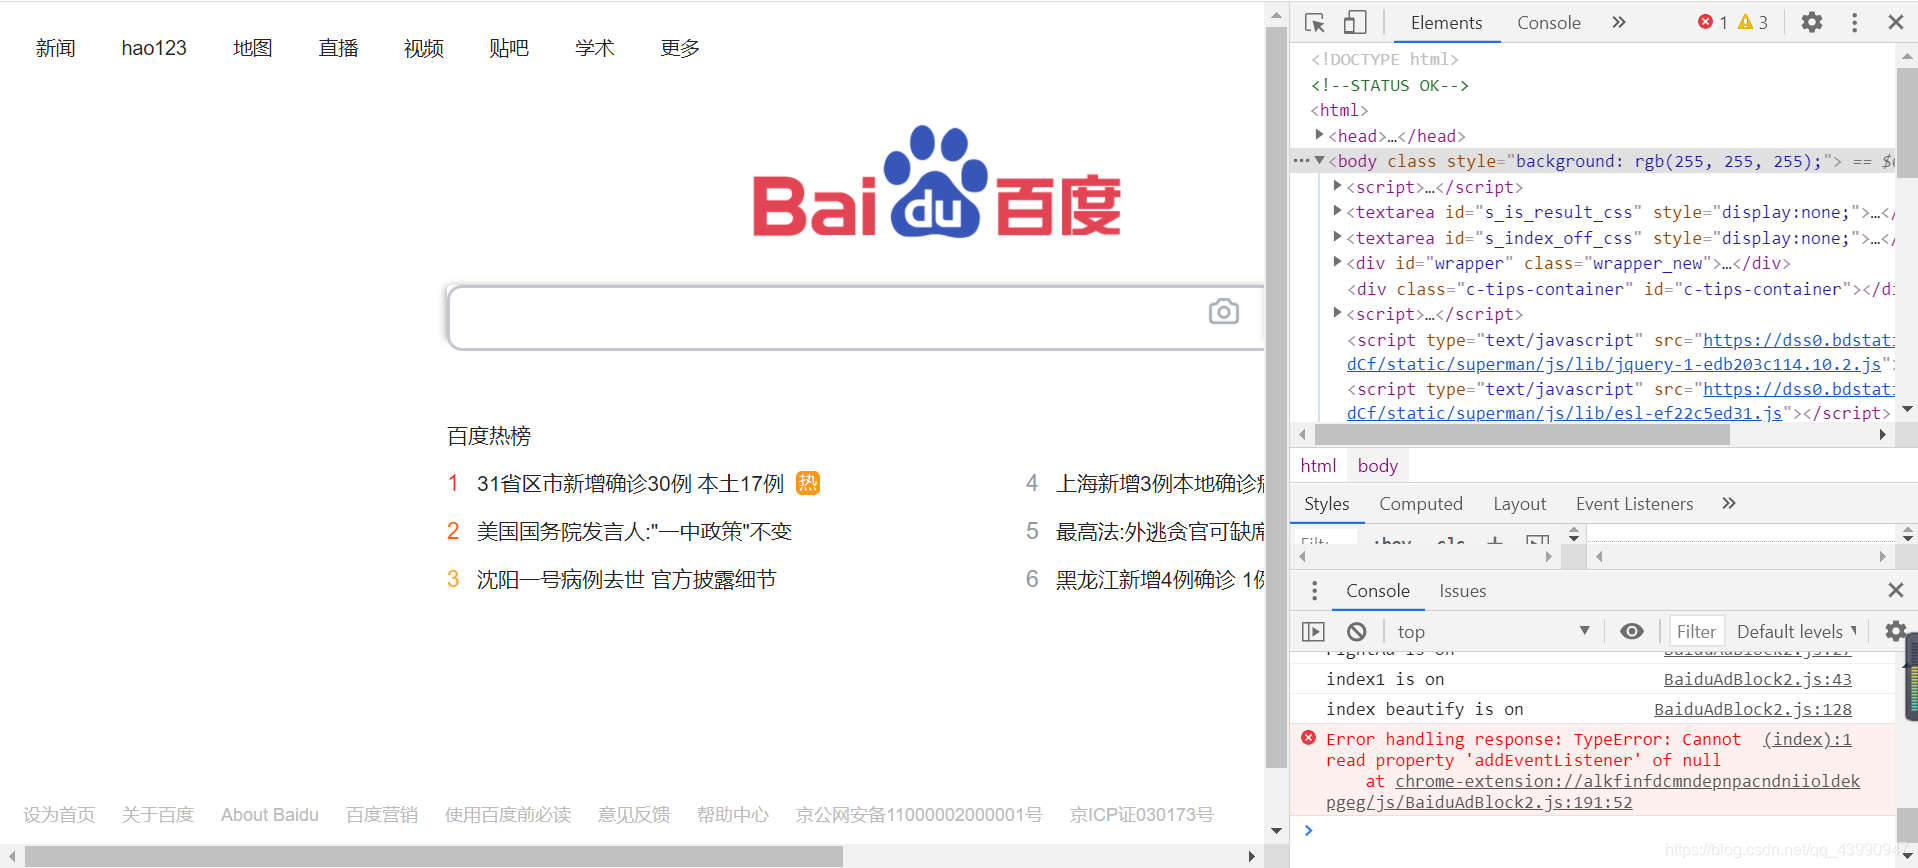
Task: Click the Baidu logo
Action: (x=937, y=183)
